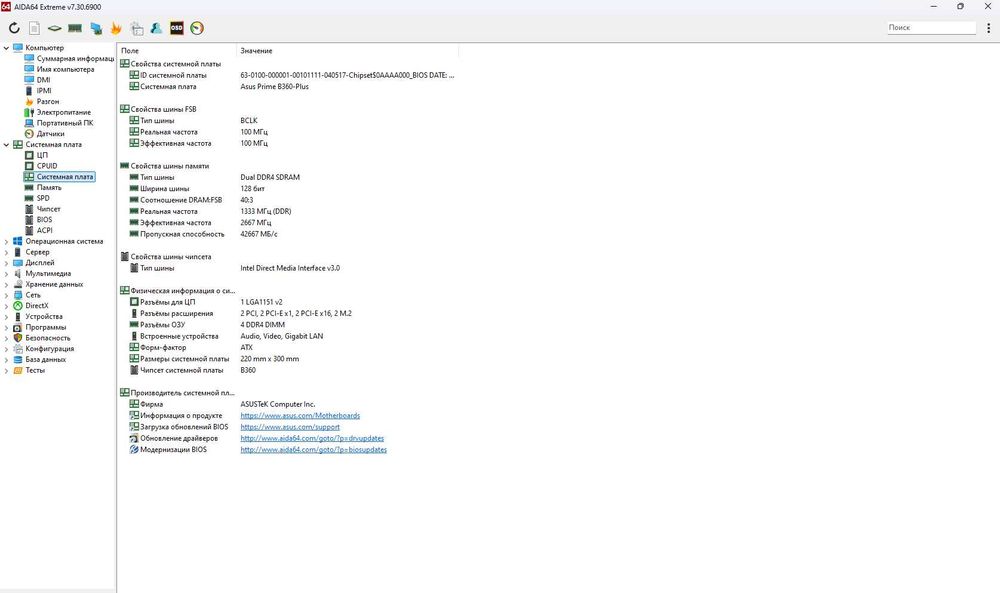Image resolution: width=1000 pixels, height=593 pixels.
Task: Select Устройства in the tree
Action: 44,317
